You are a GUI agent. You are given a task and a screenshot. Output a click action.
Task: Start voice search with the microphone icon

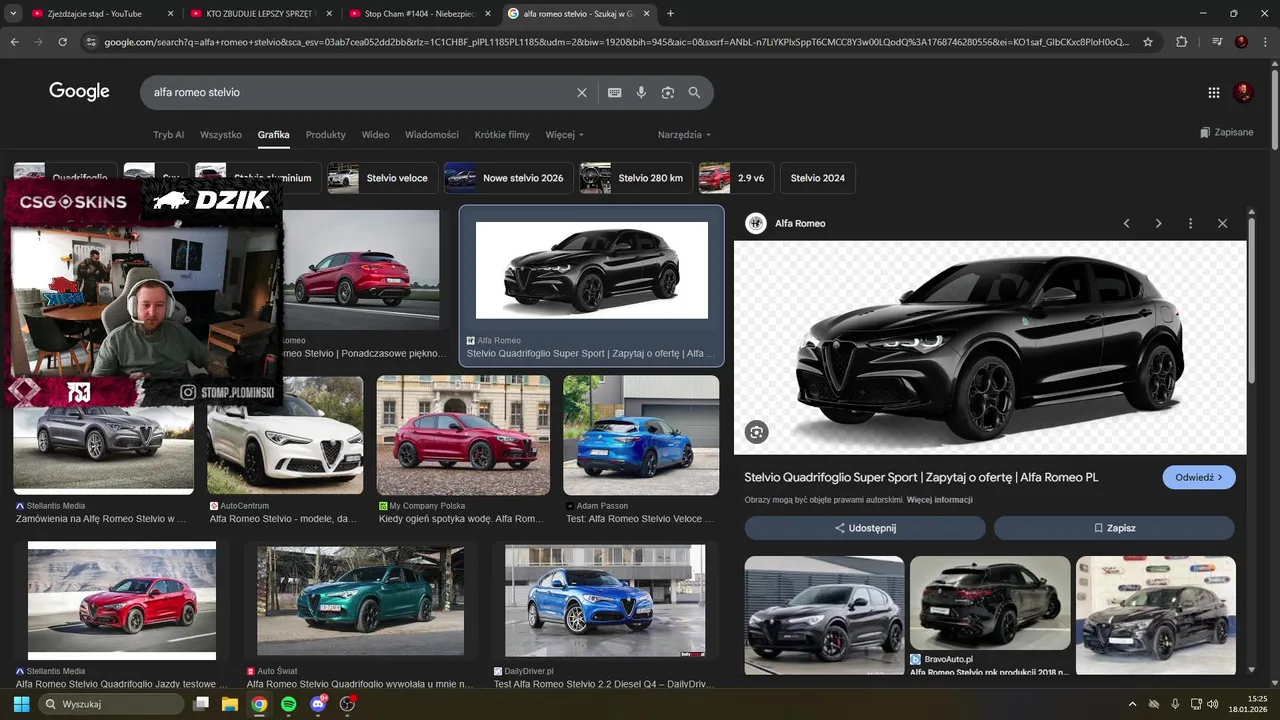(x=641, y=92)
